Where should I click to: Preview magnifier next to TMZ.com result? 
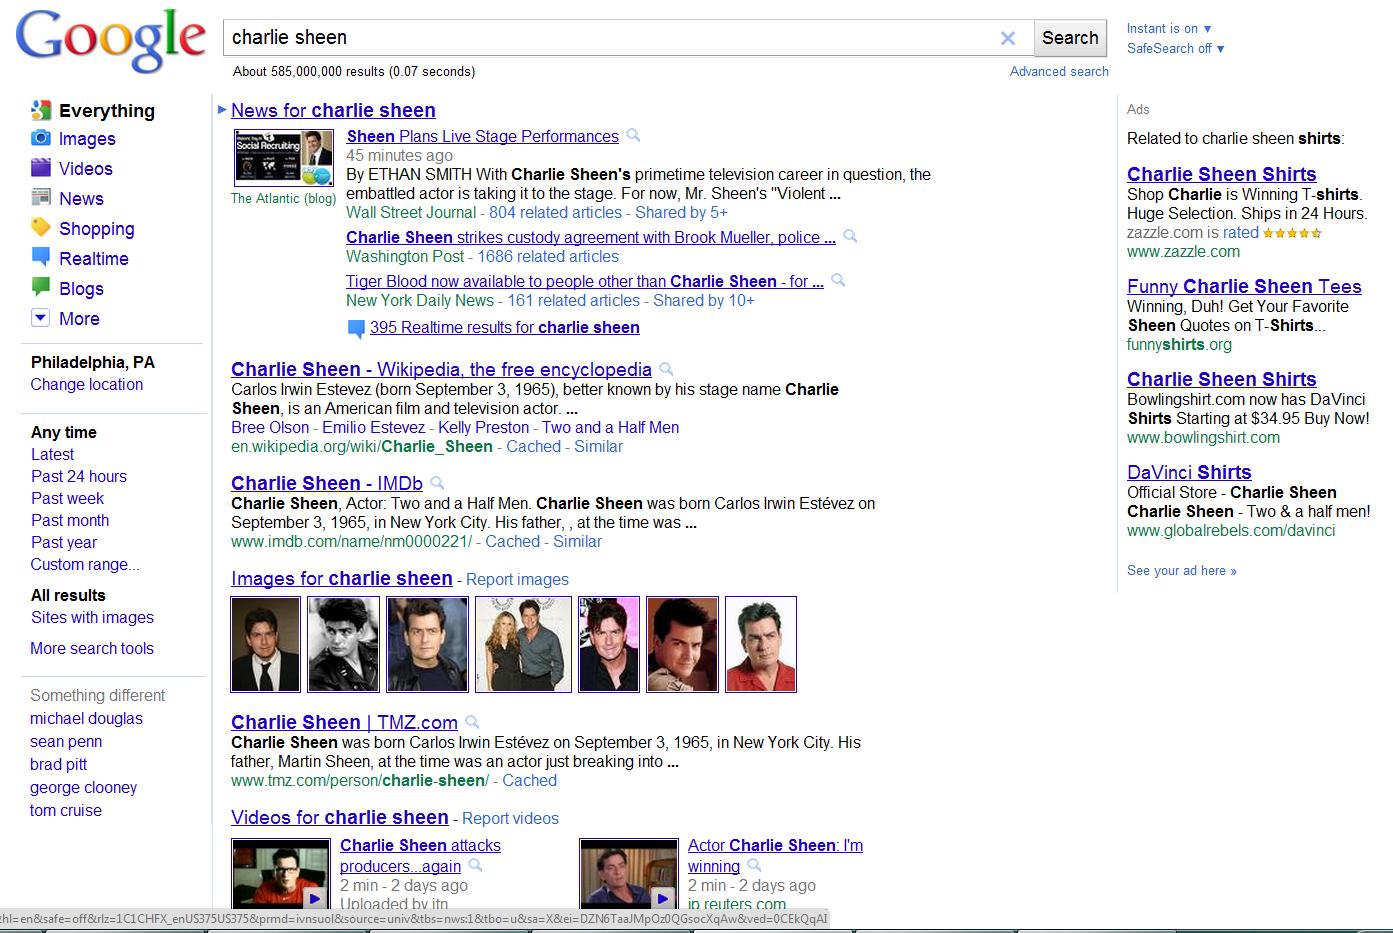pyautogui.click(x=472, y=722)
